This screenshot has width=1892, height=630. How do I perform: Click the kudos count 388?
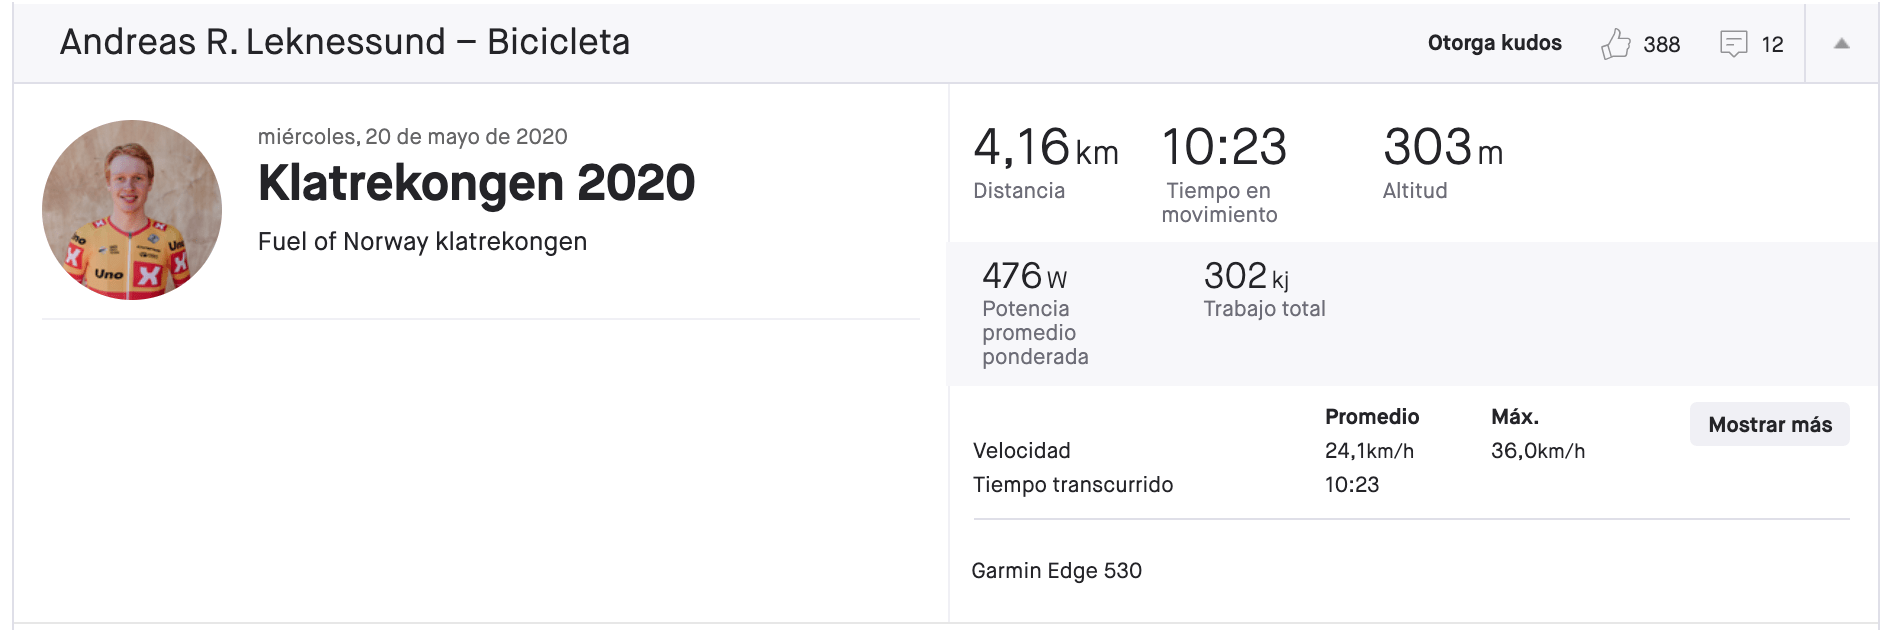tap(1661, 45)
